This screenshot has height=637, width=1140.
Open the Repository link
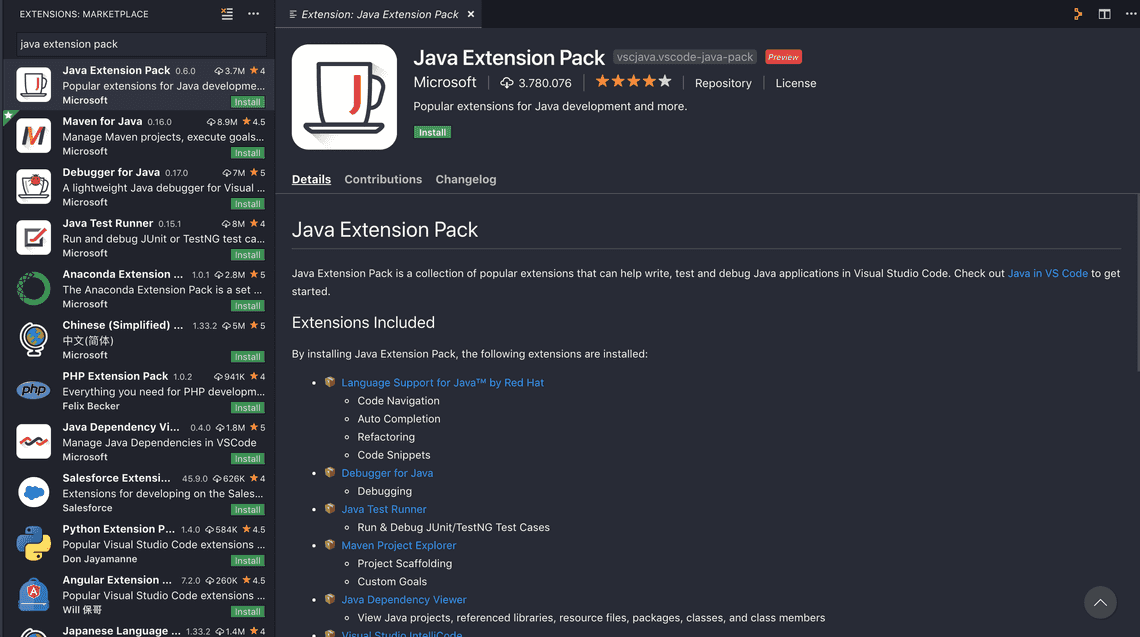pyautogui.click(x=723, y=83)
